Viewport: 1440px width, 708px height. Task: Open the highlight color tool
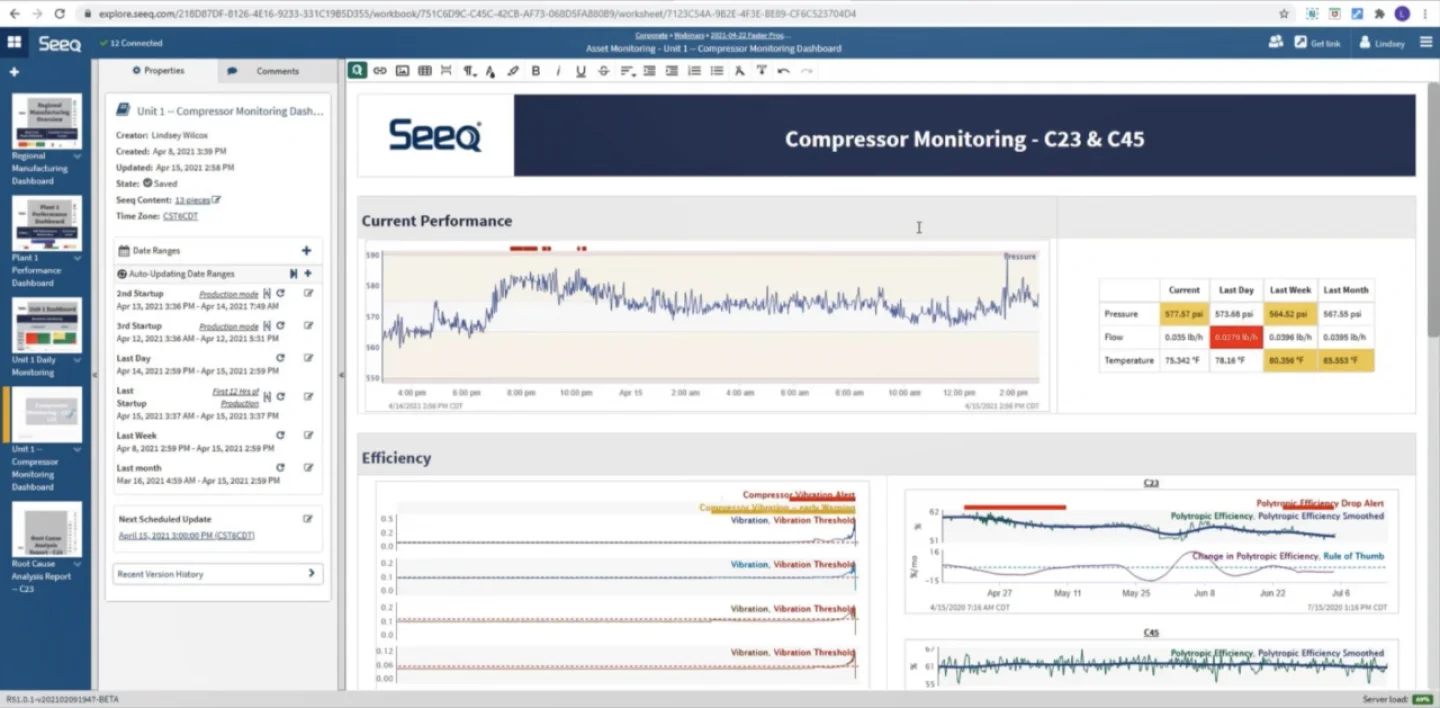513,71
